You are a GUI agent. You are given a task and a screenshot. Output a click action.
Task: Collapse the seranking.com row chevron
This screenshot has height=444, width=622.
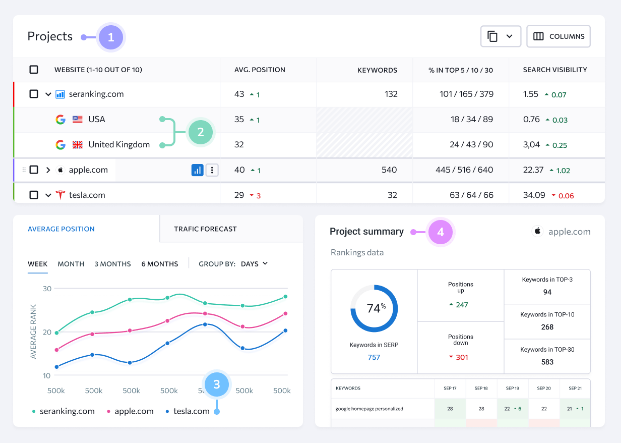pos(48,94)
